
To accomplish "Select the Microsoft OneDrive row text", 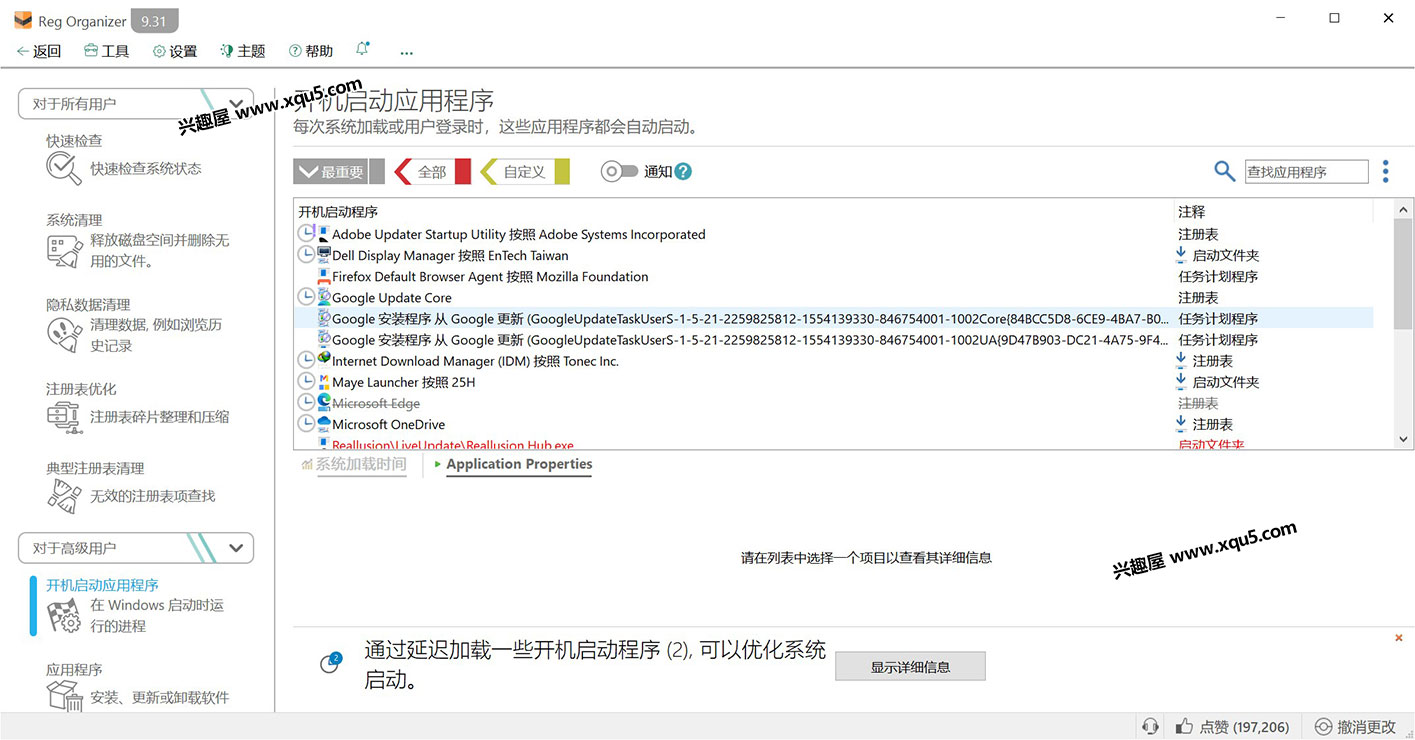I will (388, 424).
